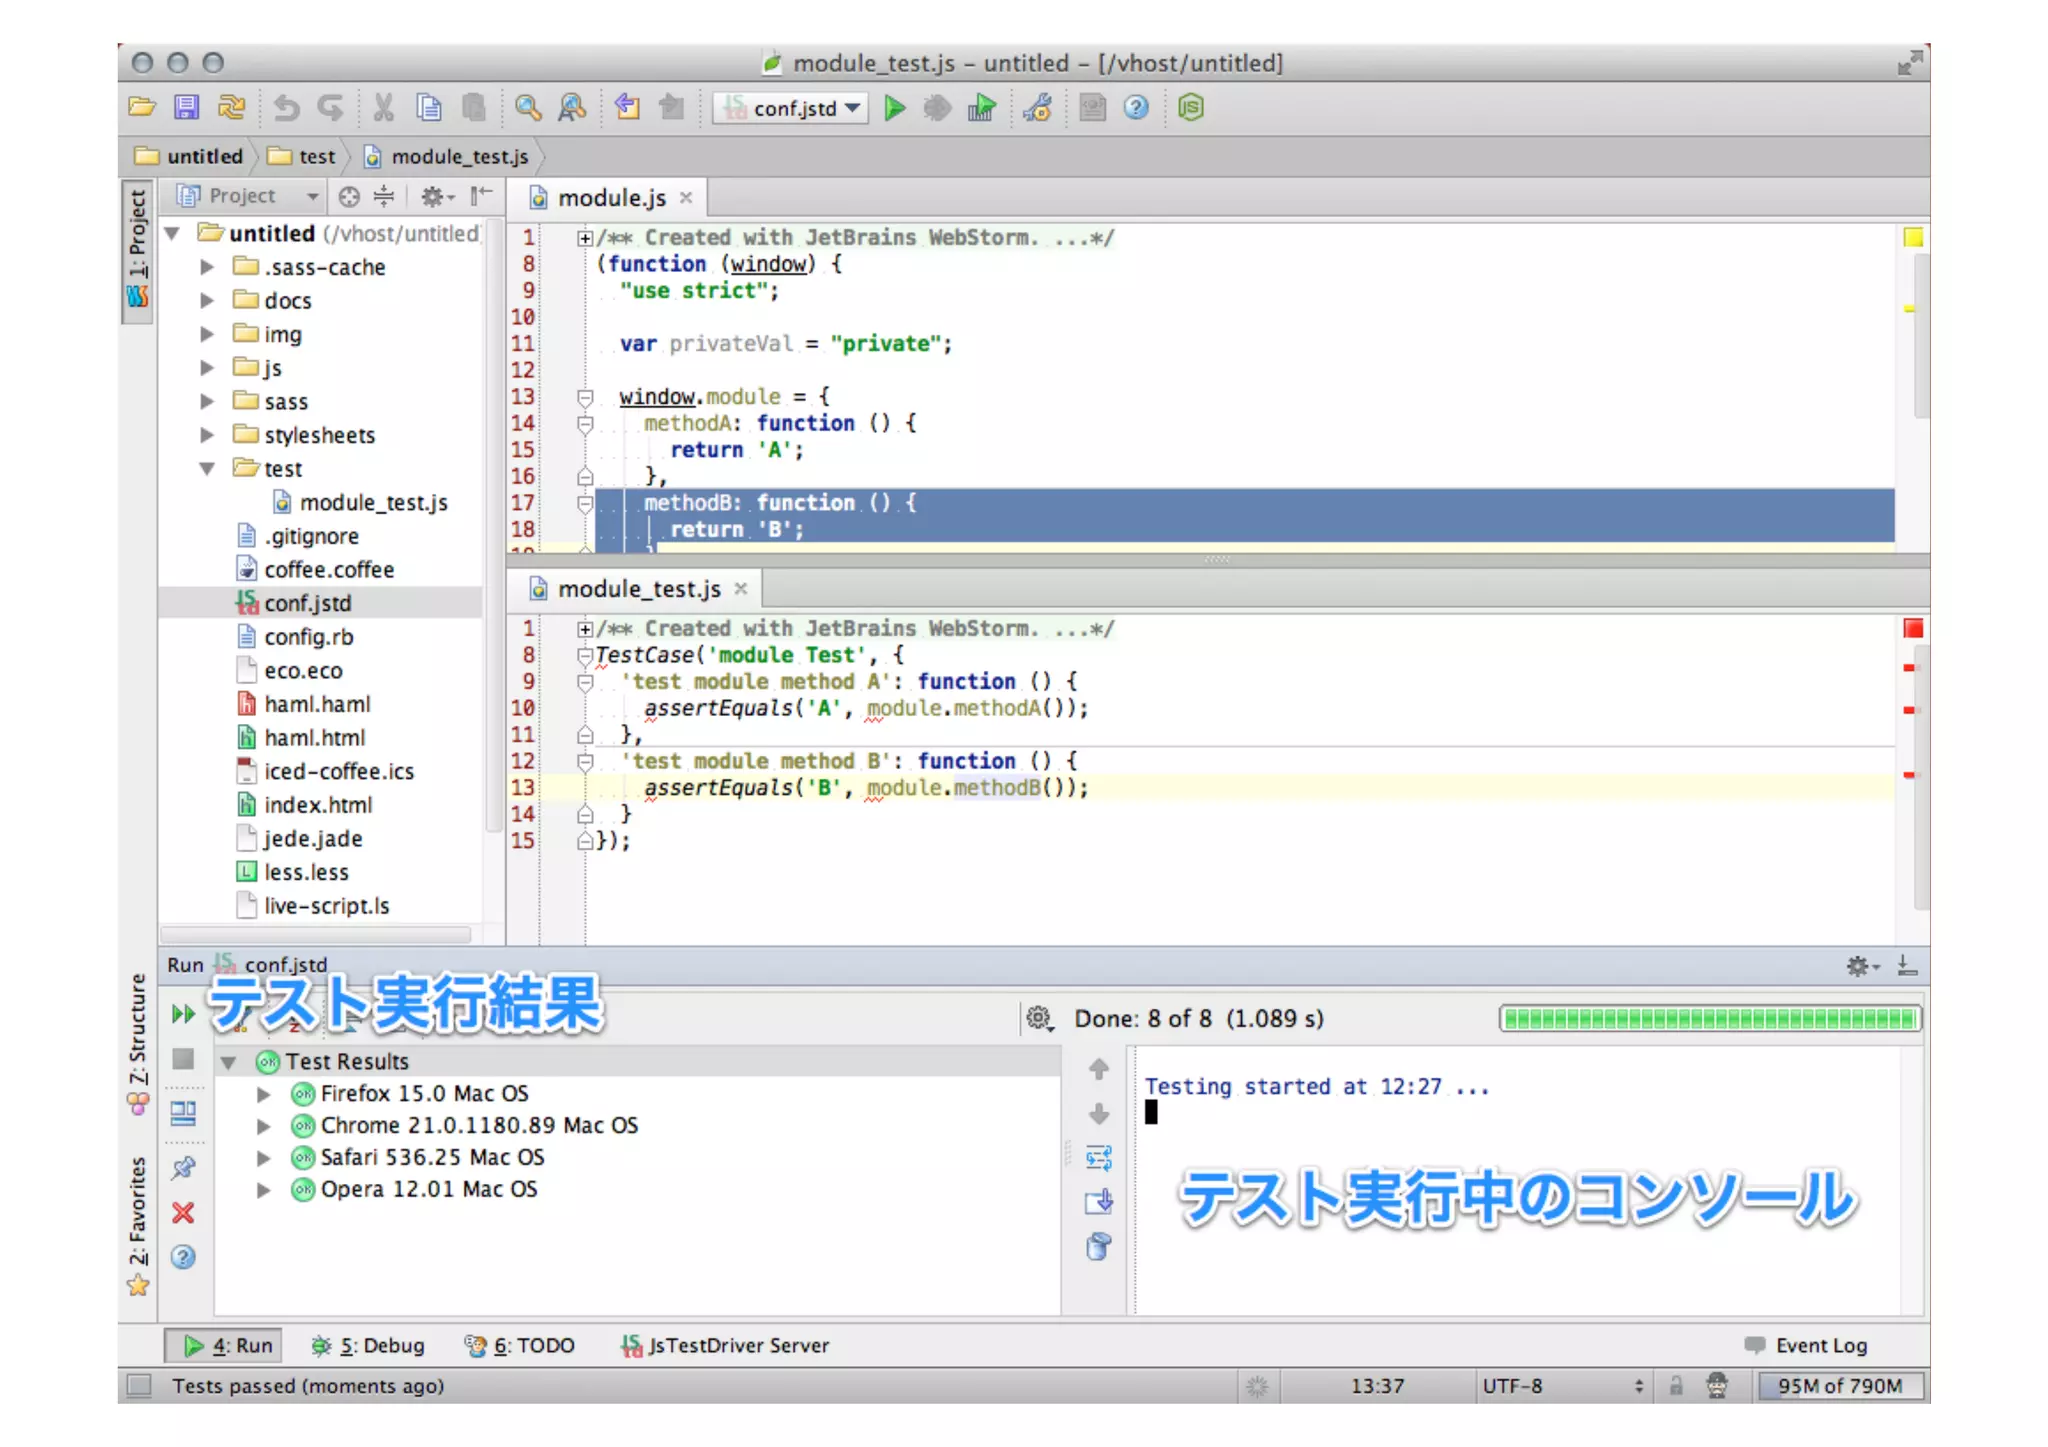
Task: Click the green Run button in toolbar
Action: point(895,108)
